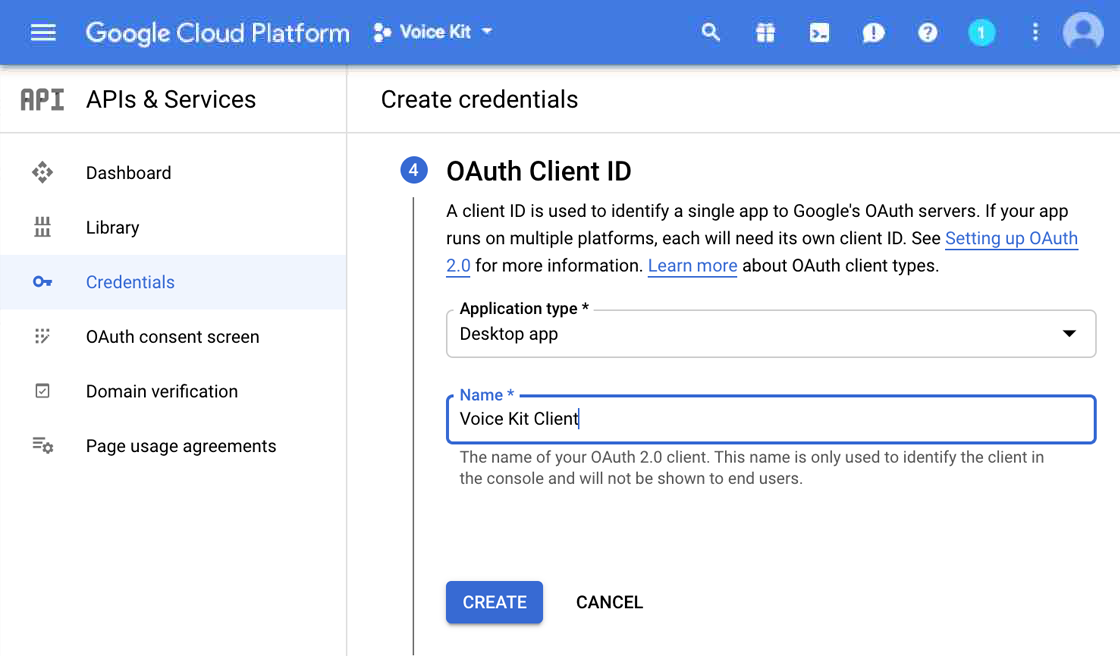Follow the Setting up OAuth 2.0 link
This screenshot has width=1120, height=656.
click(x=1011, y=239)
